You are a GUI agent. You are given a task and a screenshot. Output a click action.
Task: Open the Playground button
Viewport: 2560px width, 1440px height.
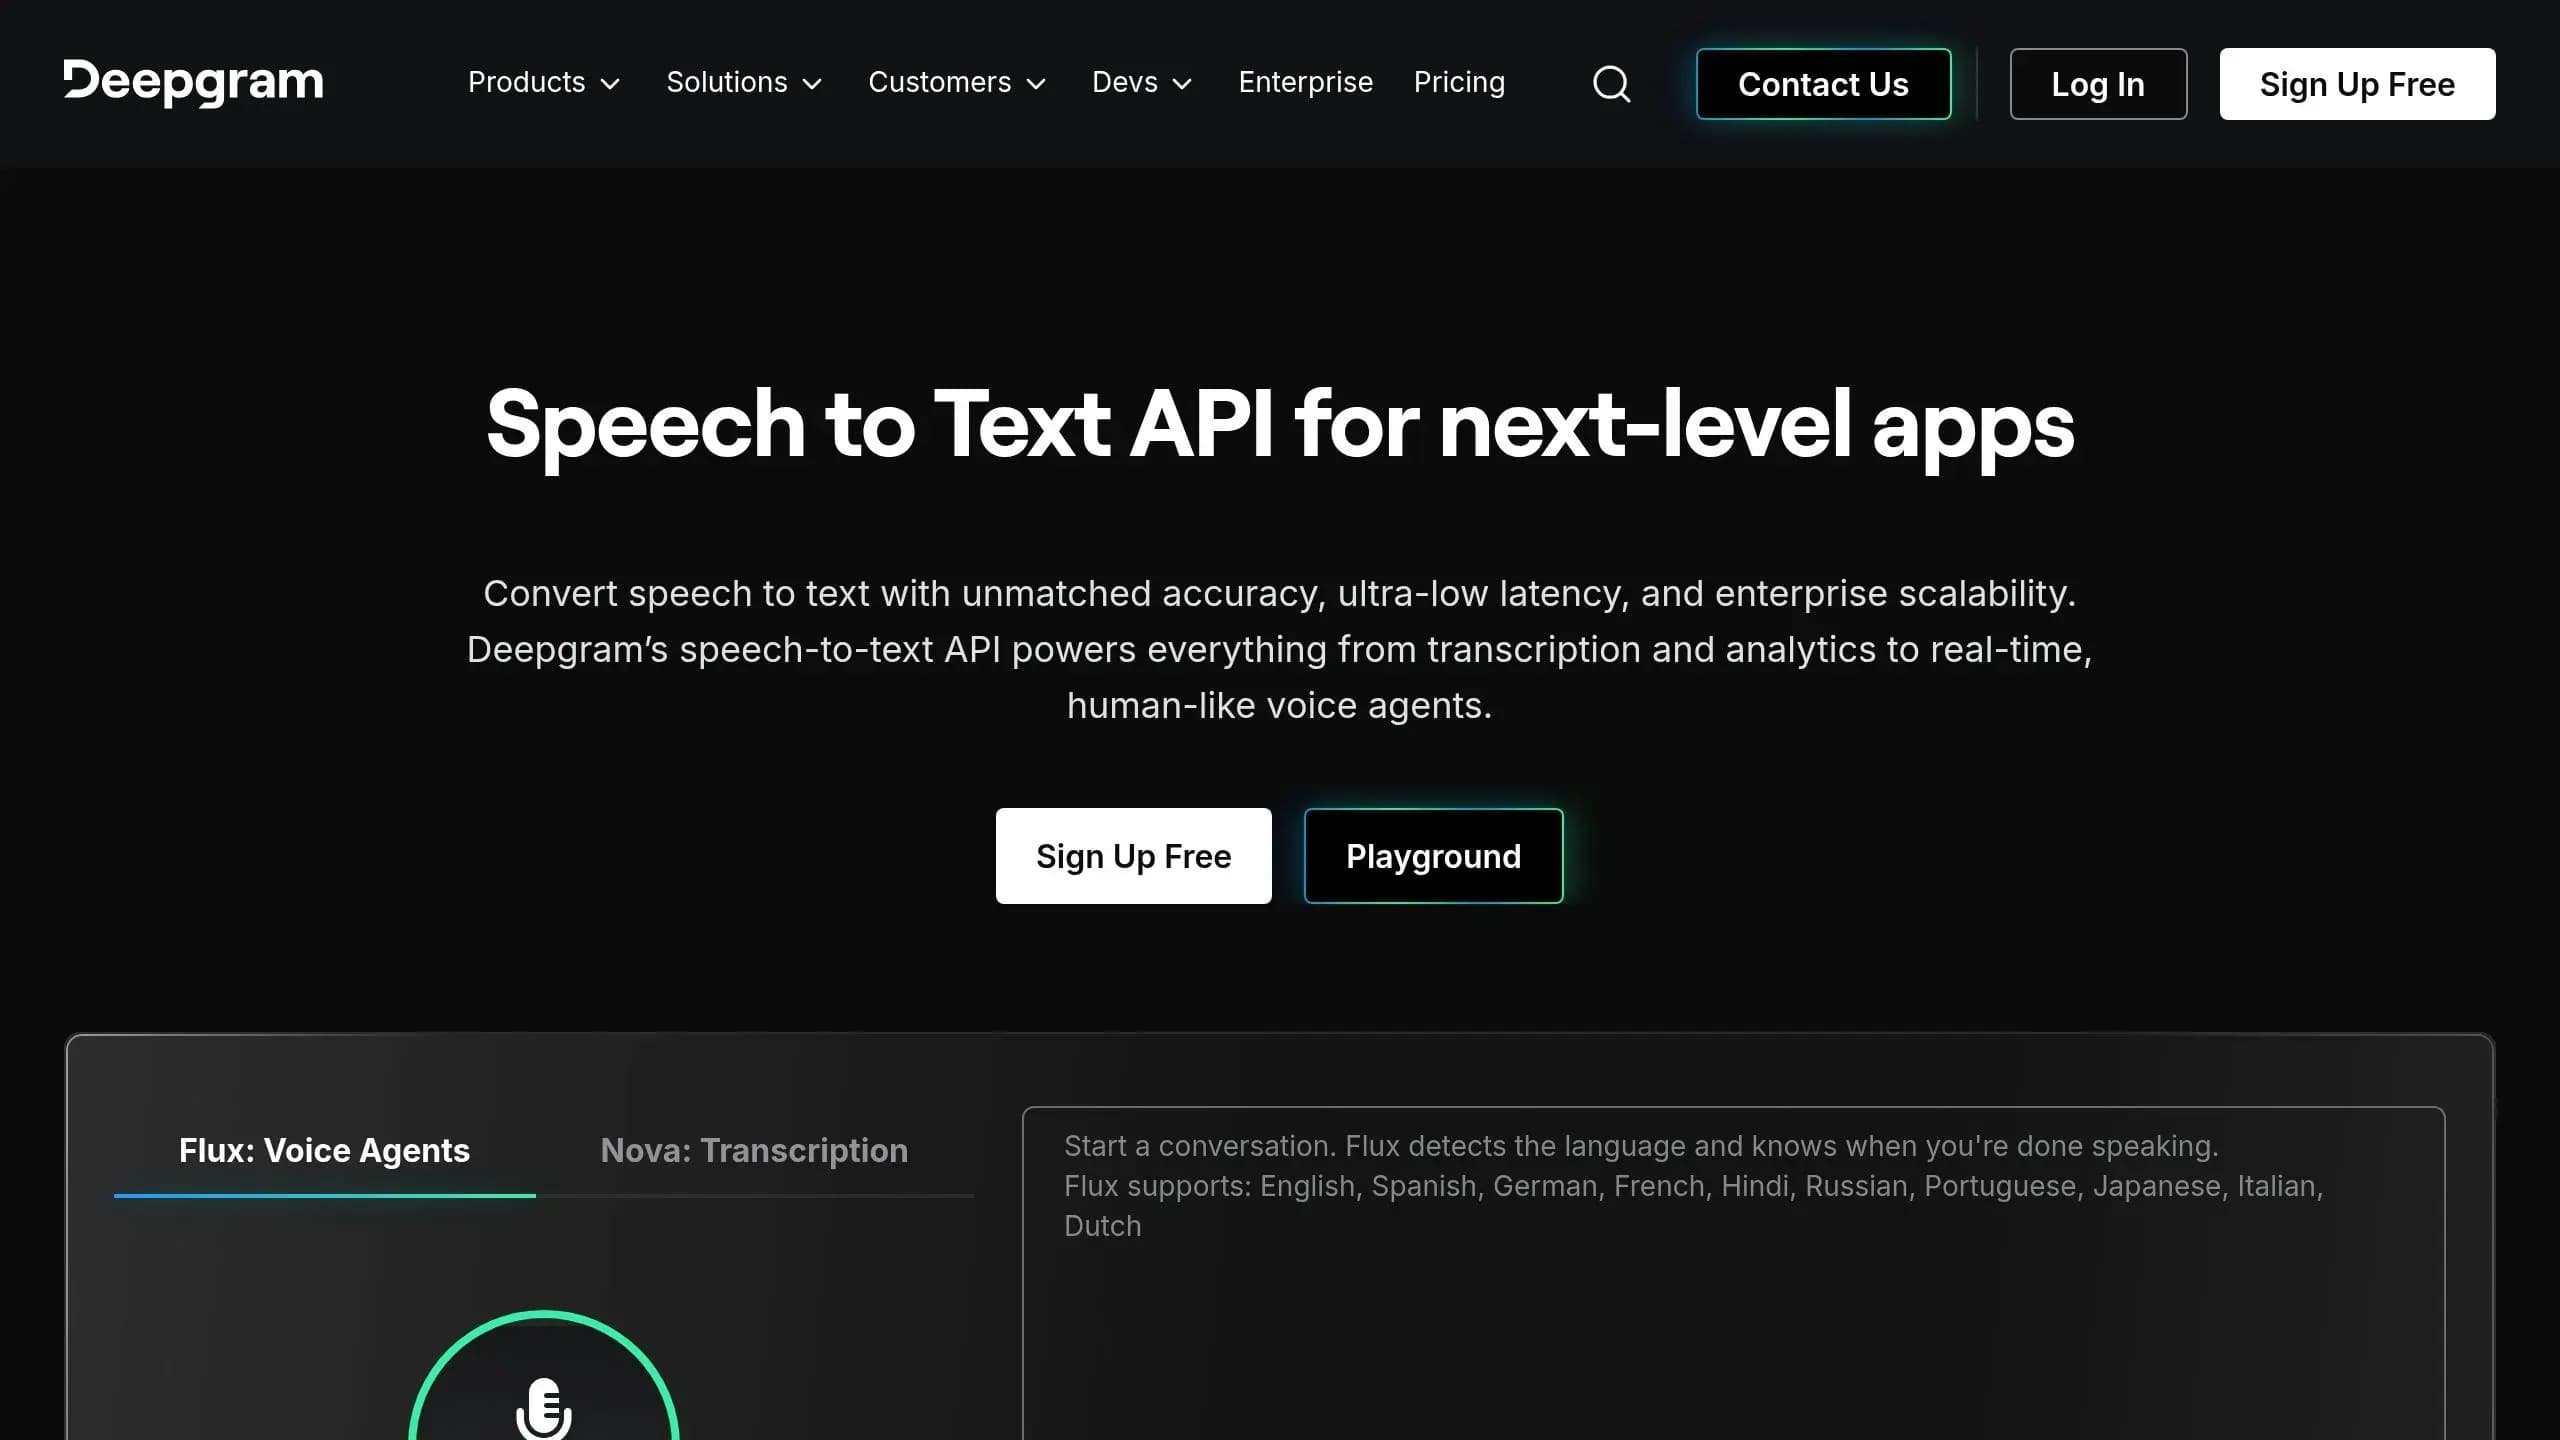[x=1433, y=856]
